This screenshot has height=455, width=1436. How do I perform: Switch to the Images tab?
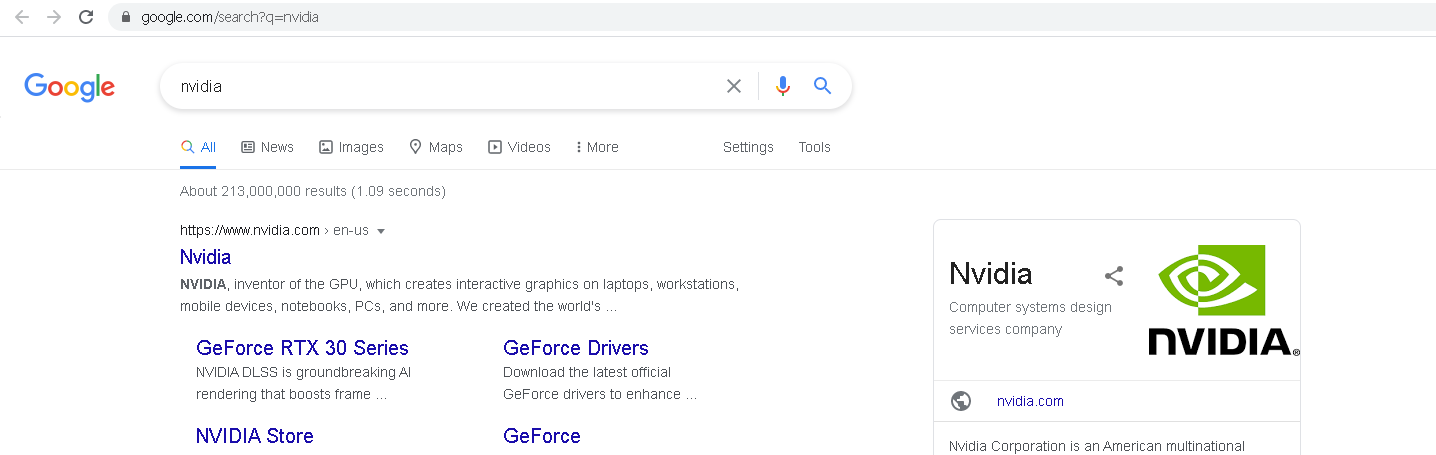(x=351, y=147)
